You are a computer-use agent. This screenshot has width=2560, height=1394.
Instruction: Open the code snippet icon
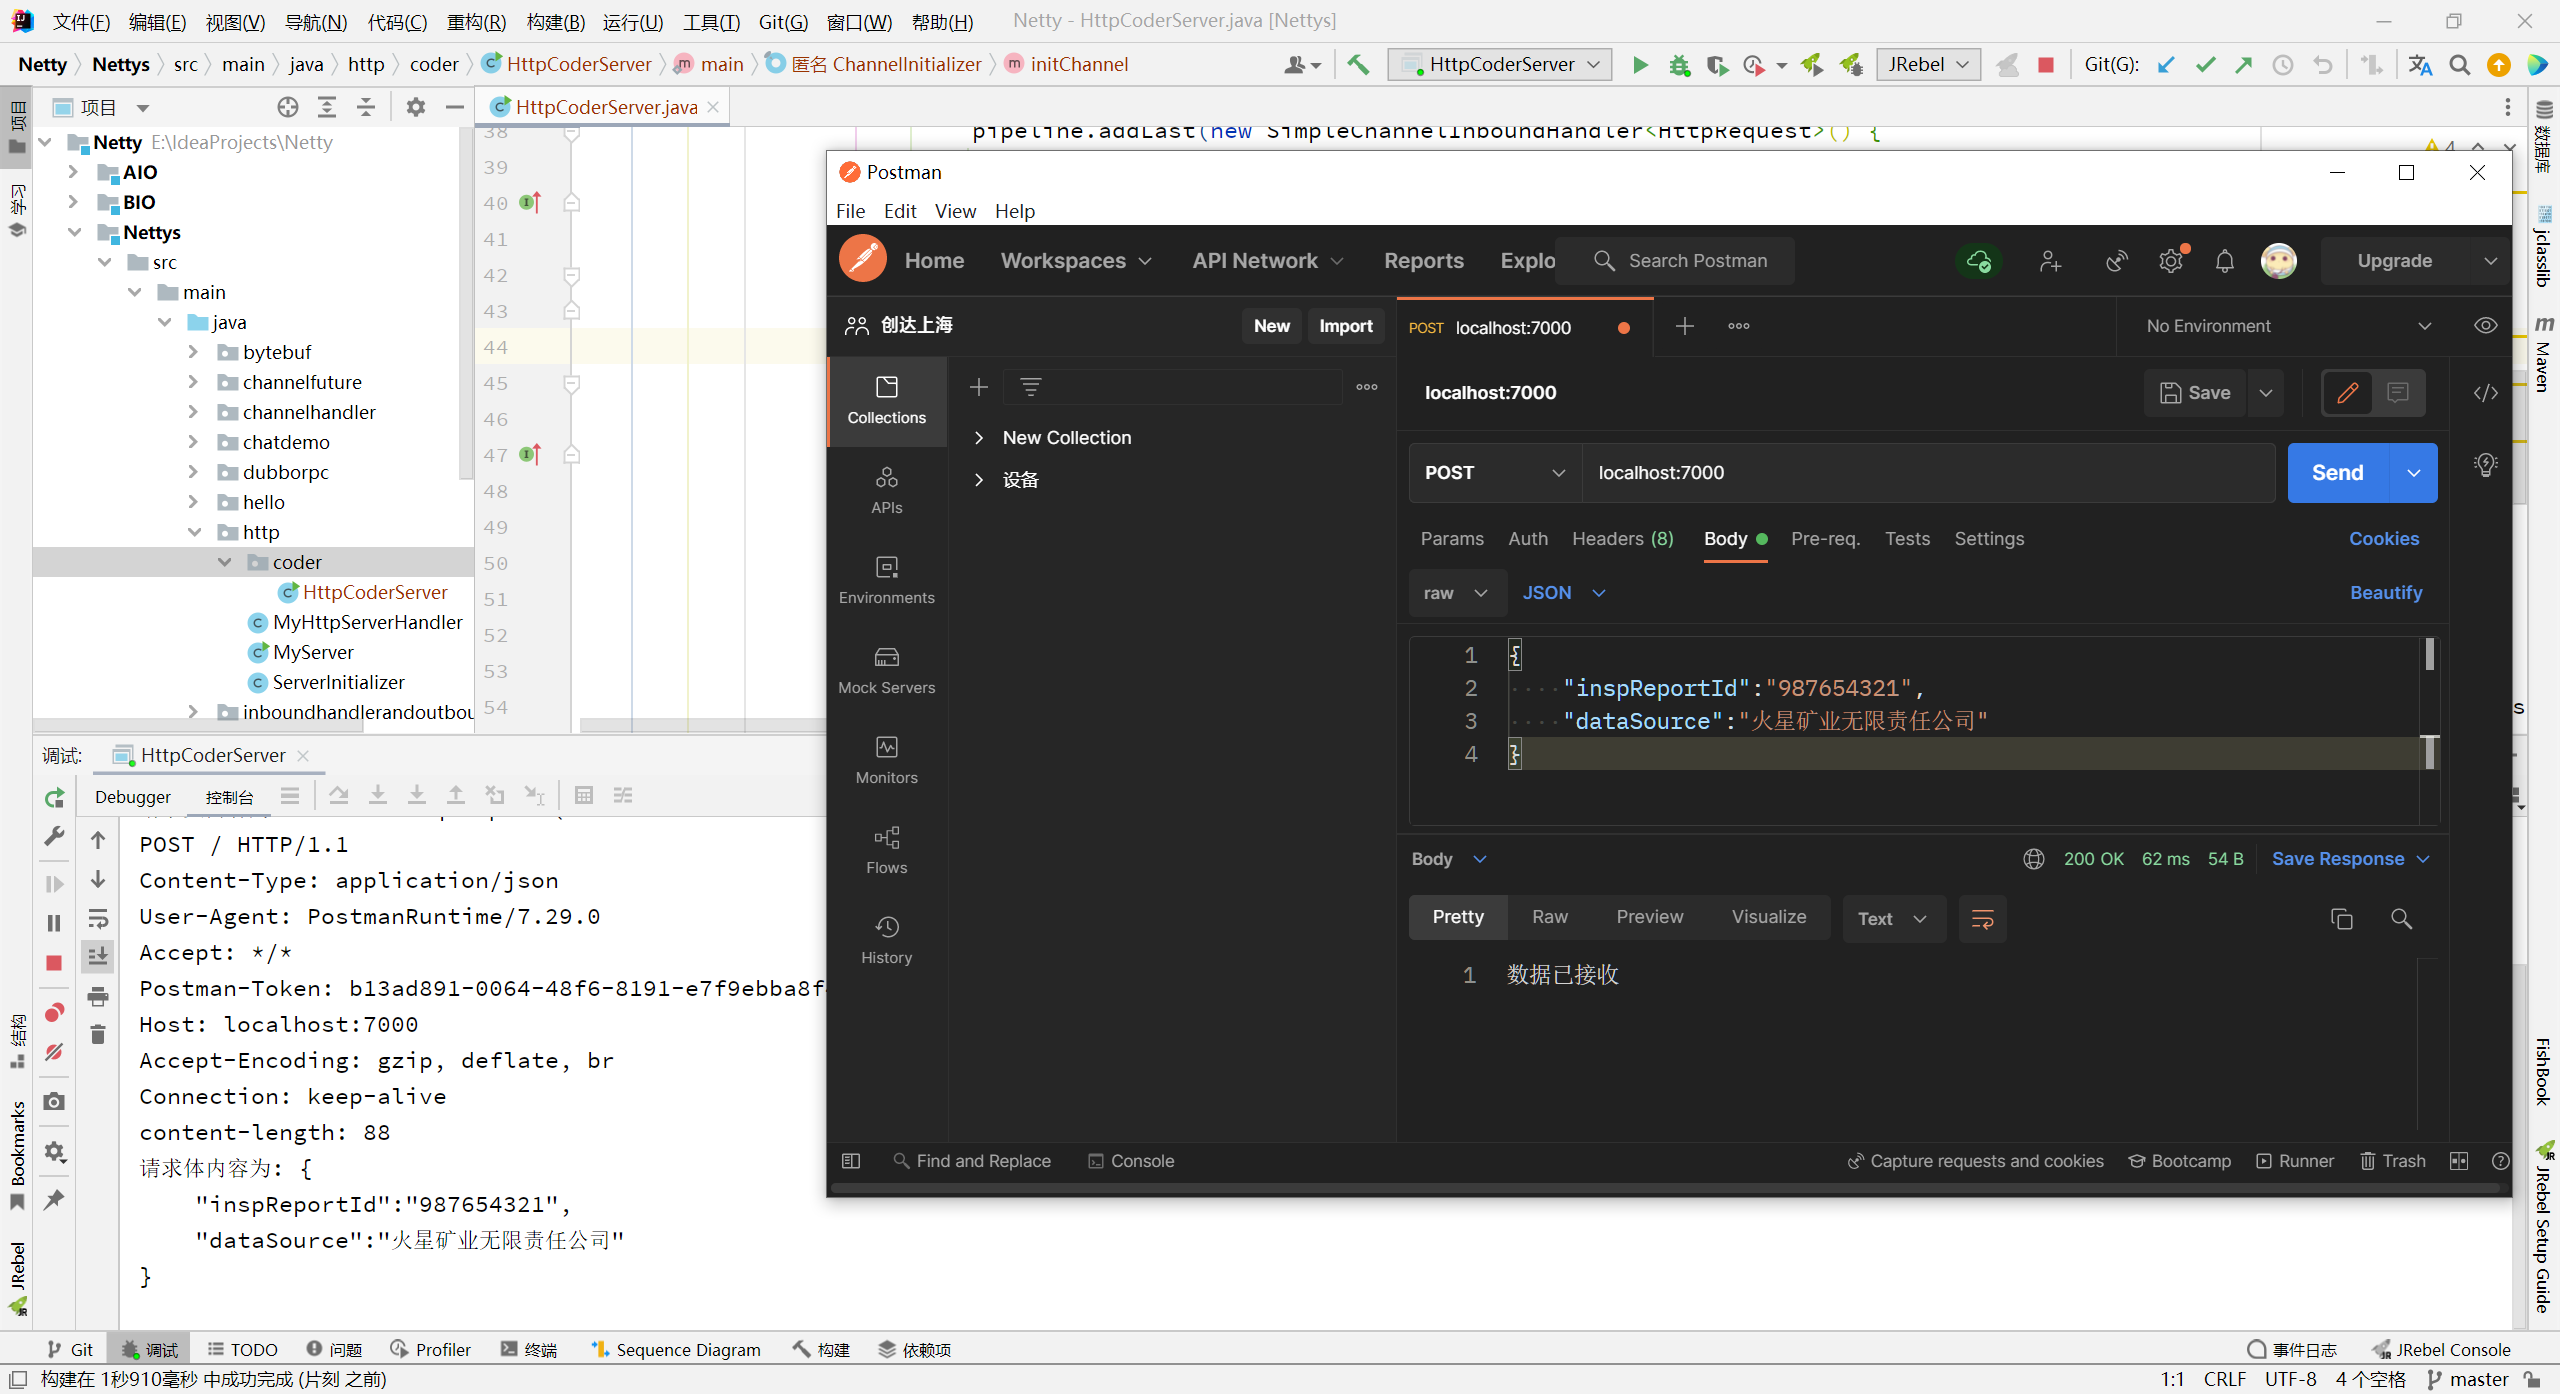click(x=2486, y=393)
